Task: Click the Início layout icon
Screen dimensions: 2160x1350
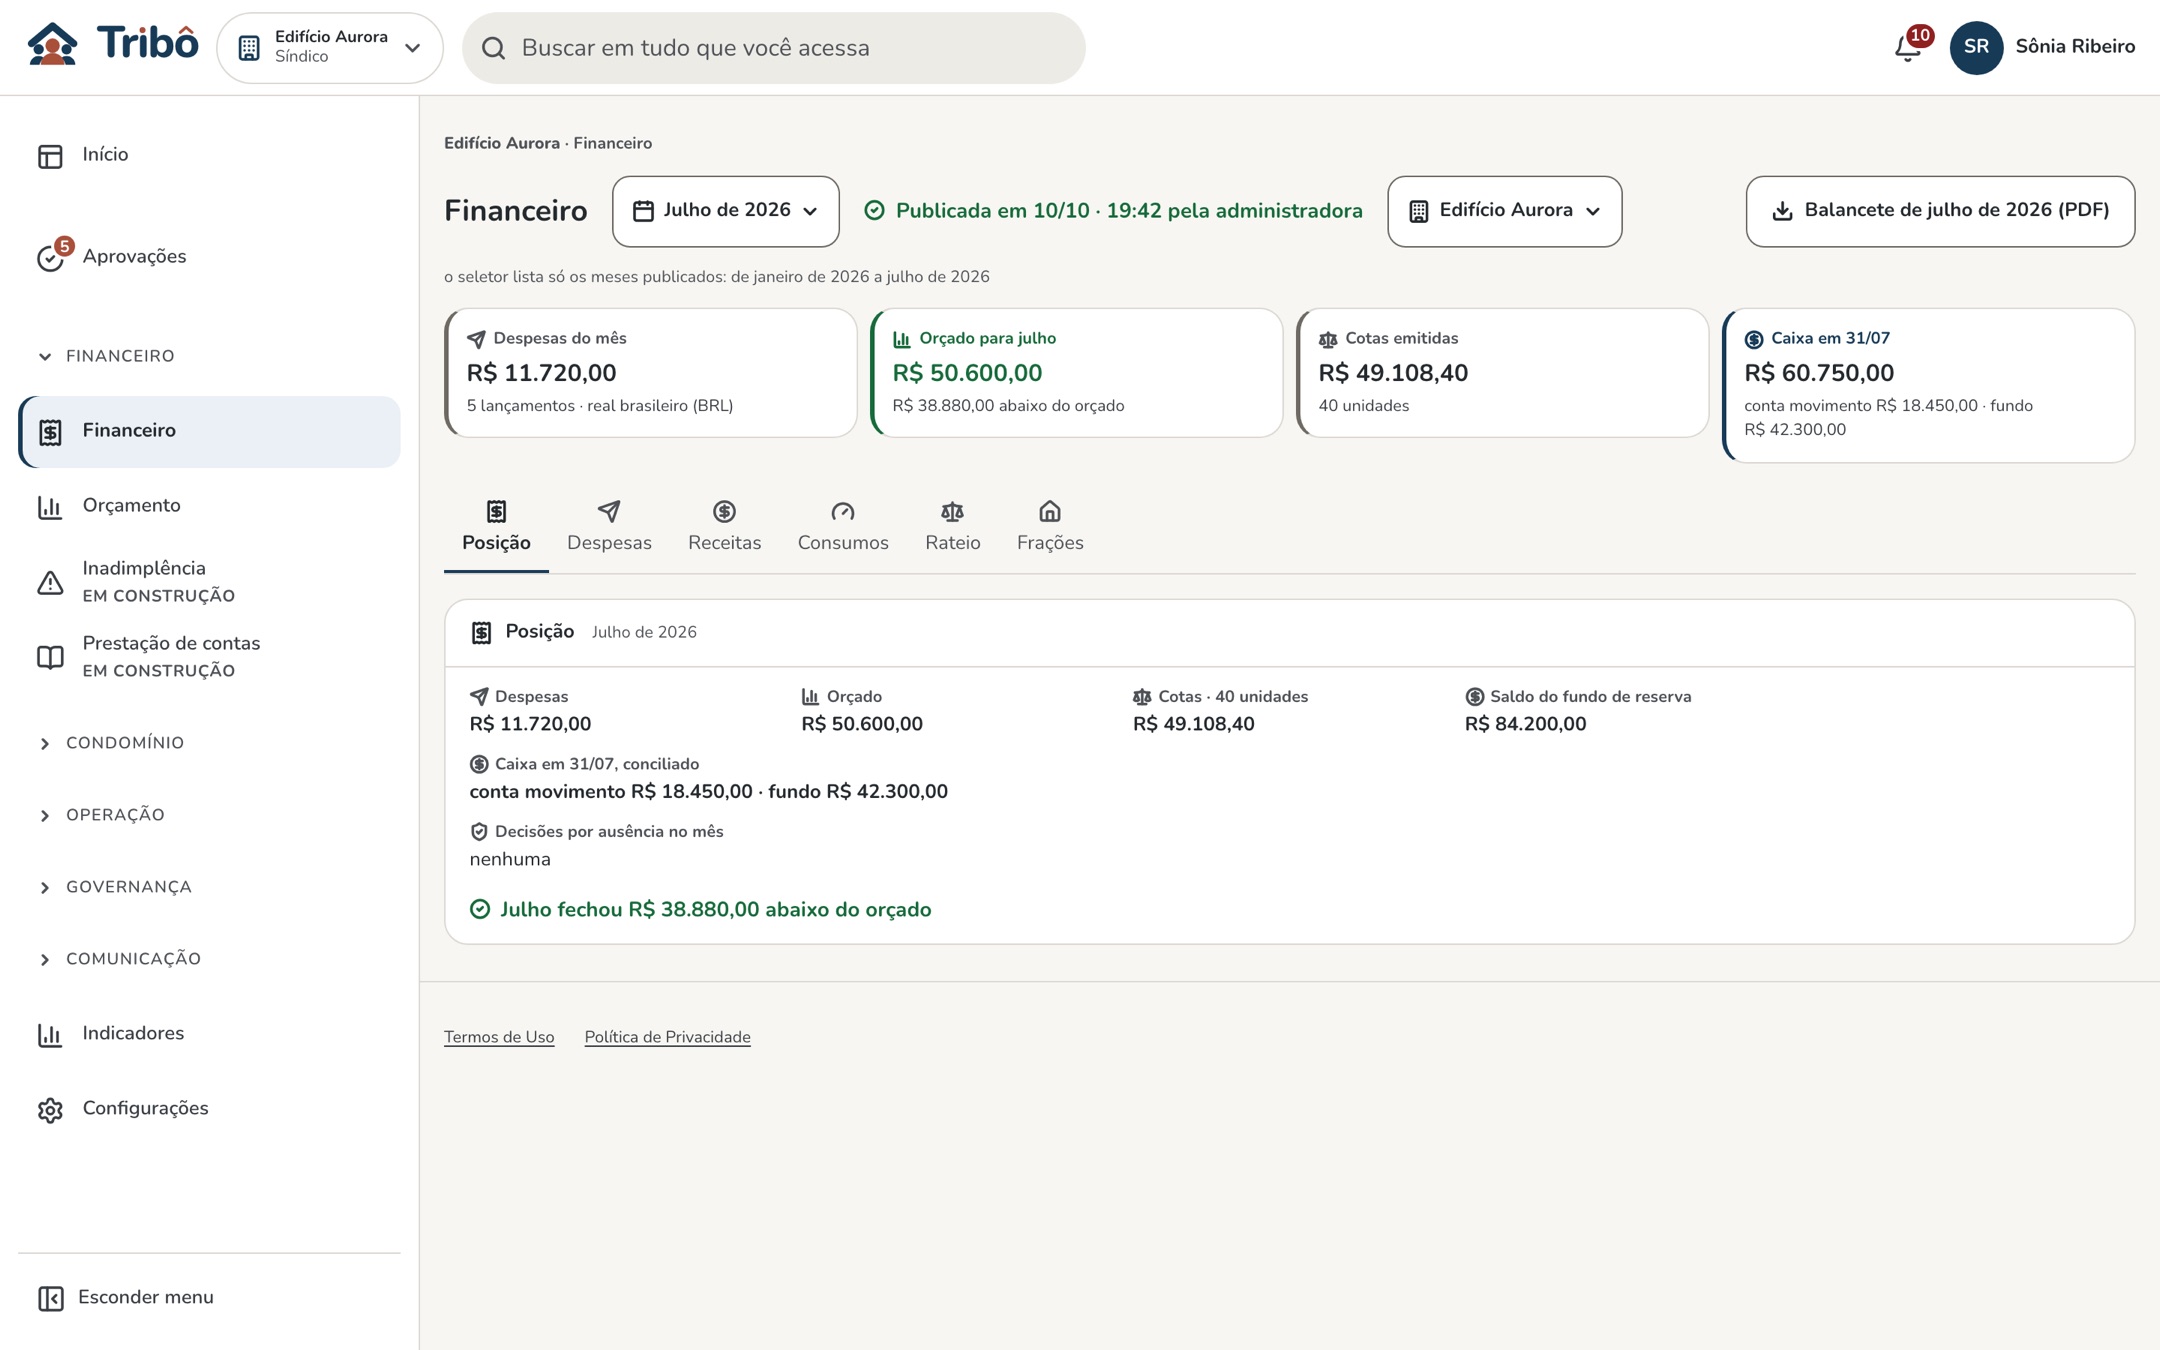Action: click(x=50, y=155)
